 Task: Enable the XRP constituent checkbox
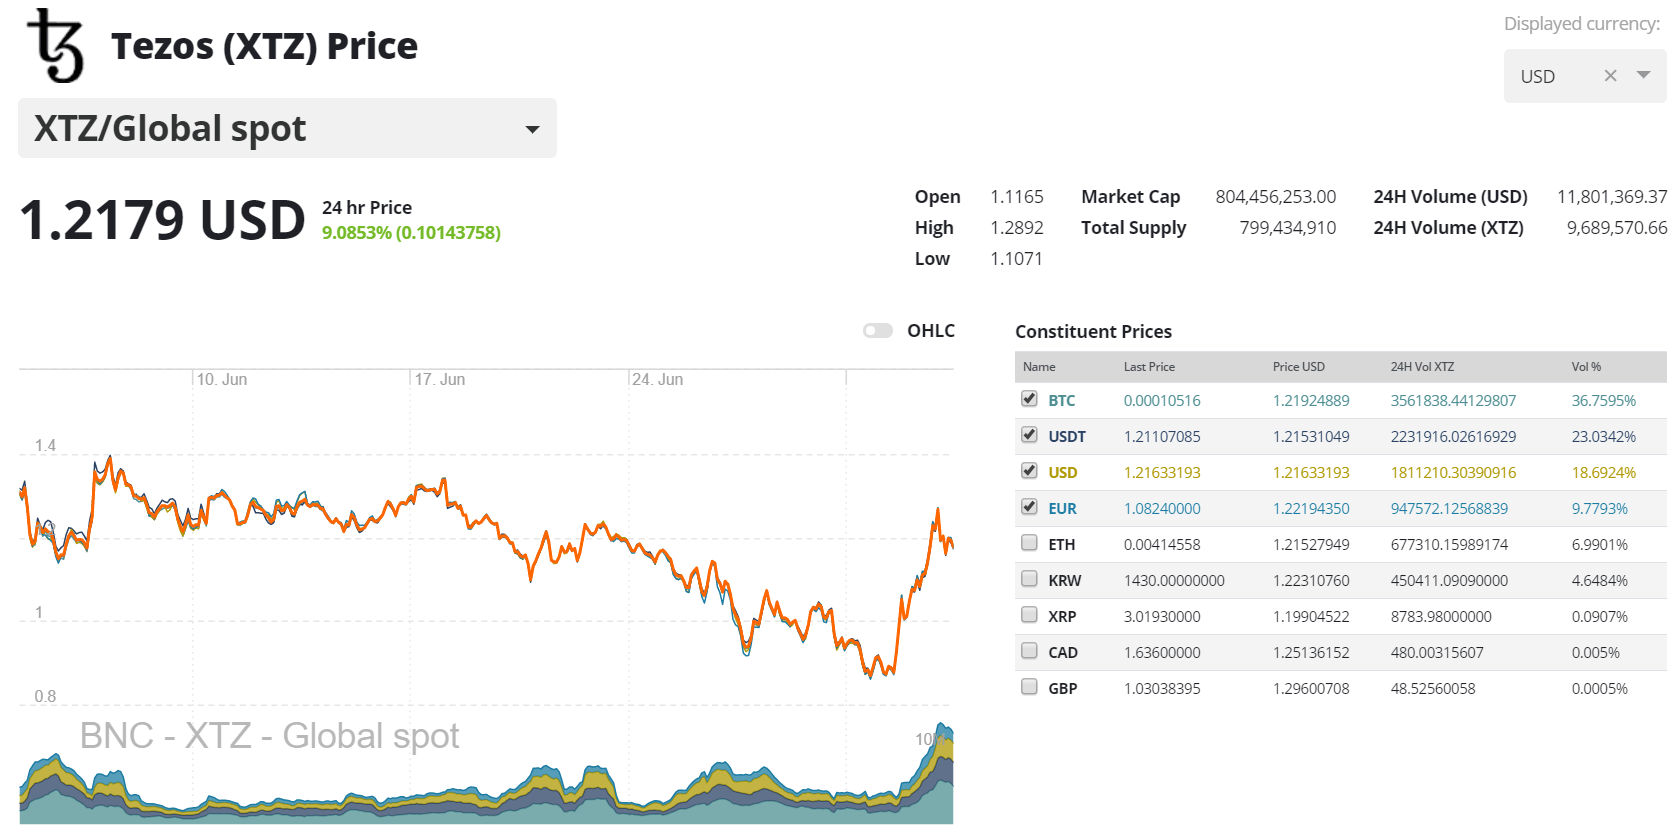point(1029,615)
